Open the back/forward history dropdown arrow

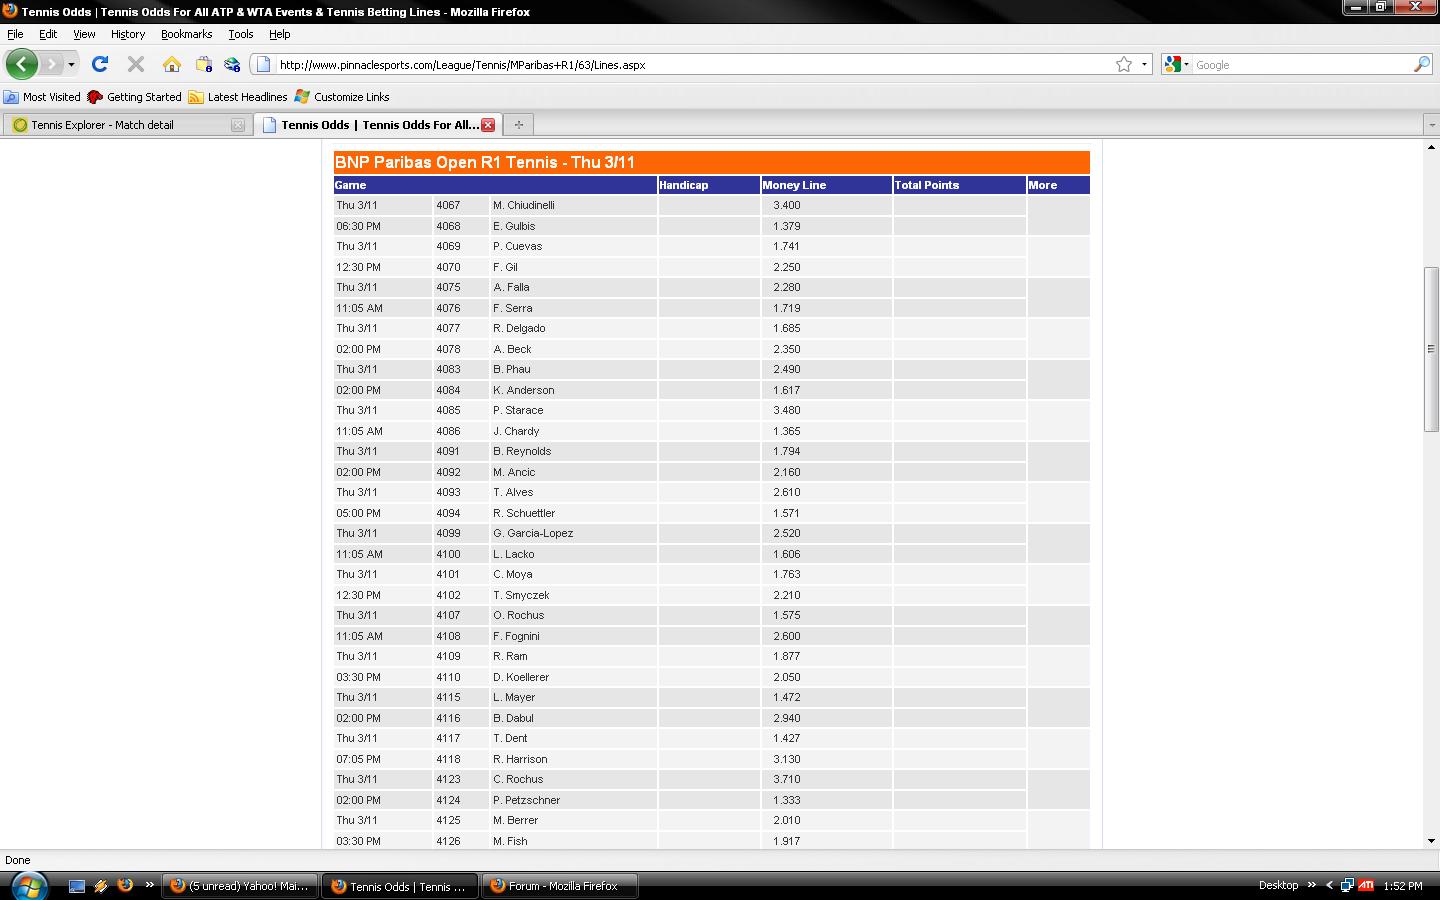71,65
